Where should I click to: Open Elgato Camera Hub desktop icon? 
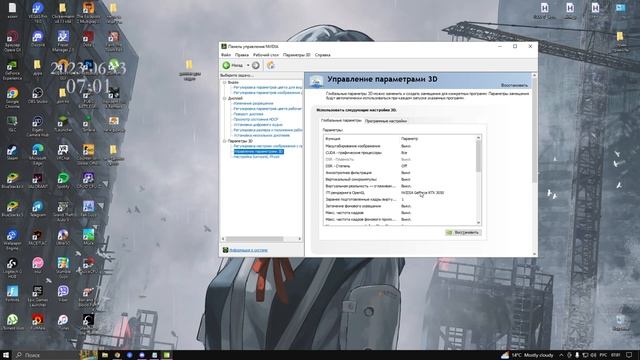tap(38, 126)
